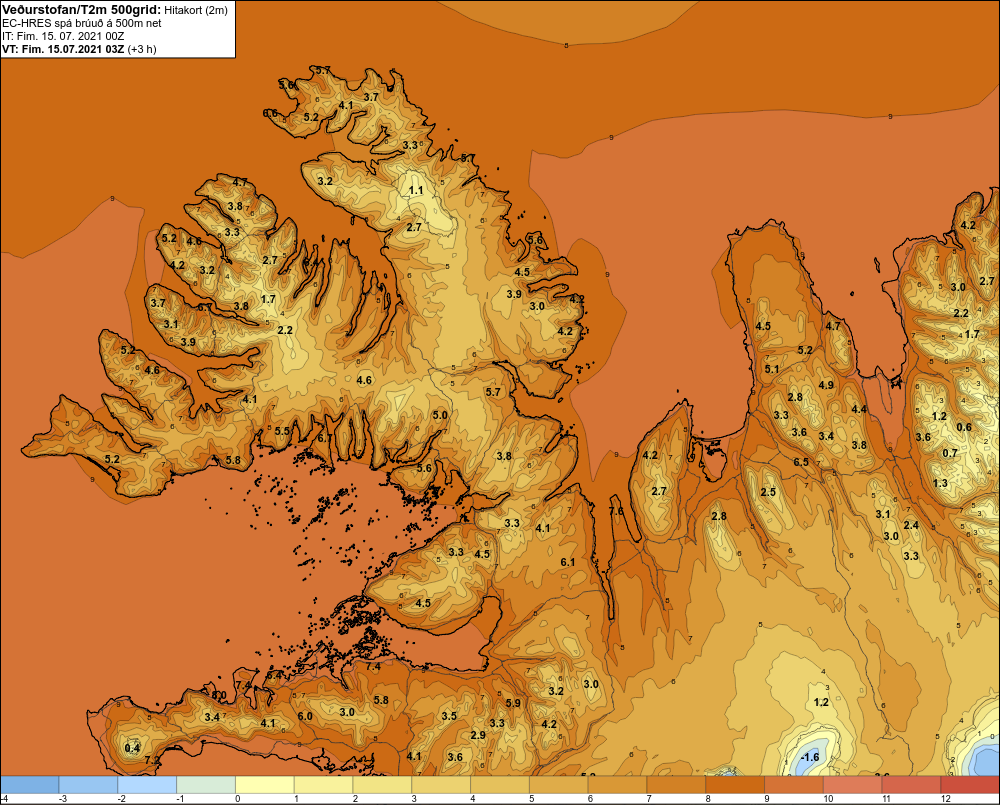
Task: Click the legend swatch right of label 12
Action: coord(970,785)
